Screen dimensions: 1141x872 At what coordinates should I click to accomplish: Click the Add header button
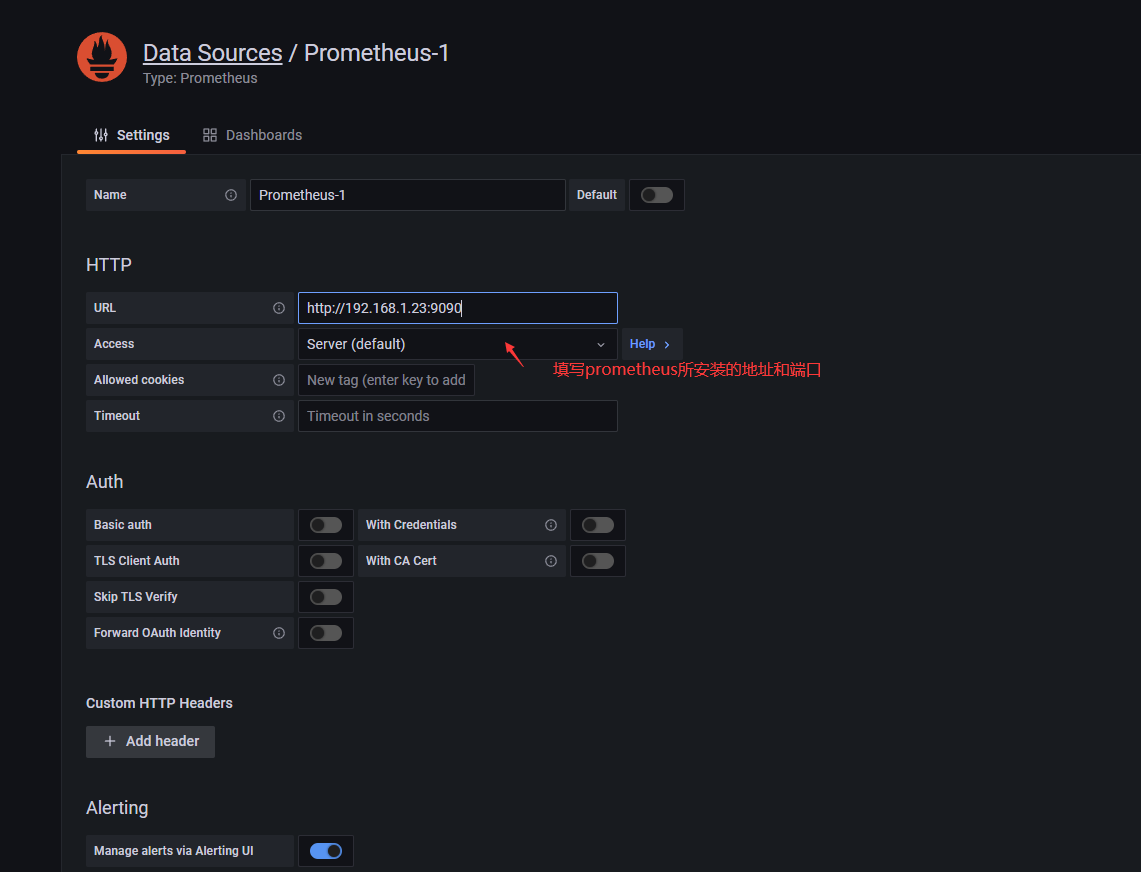pyautogui.click(x=151, y=741)
